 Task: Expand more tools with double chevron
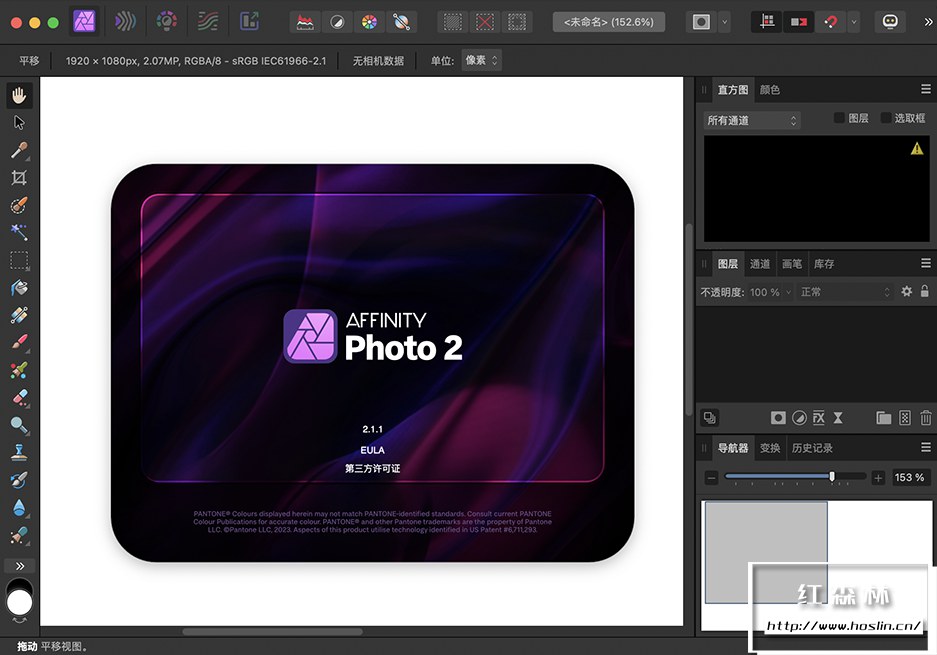pyautogui.click(x=20, y=566)
